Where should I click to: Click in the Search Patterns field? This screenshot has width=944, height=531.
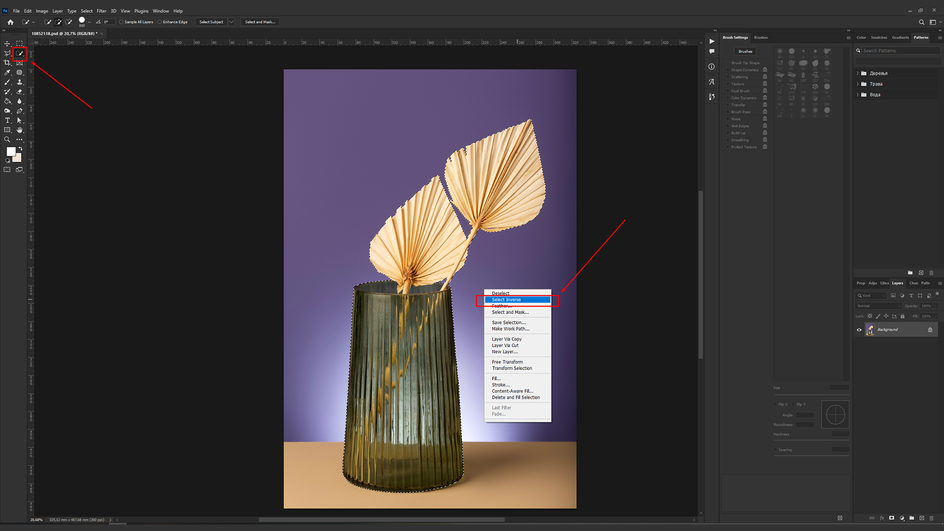900,51
